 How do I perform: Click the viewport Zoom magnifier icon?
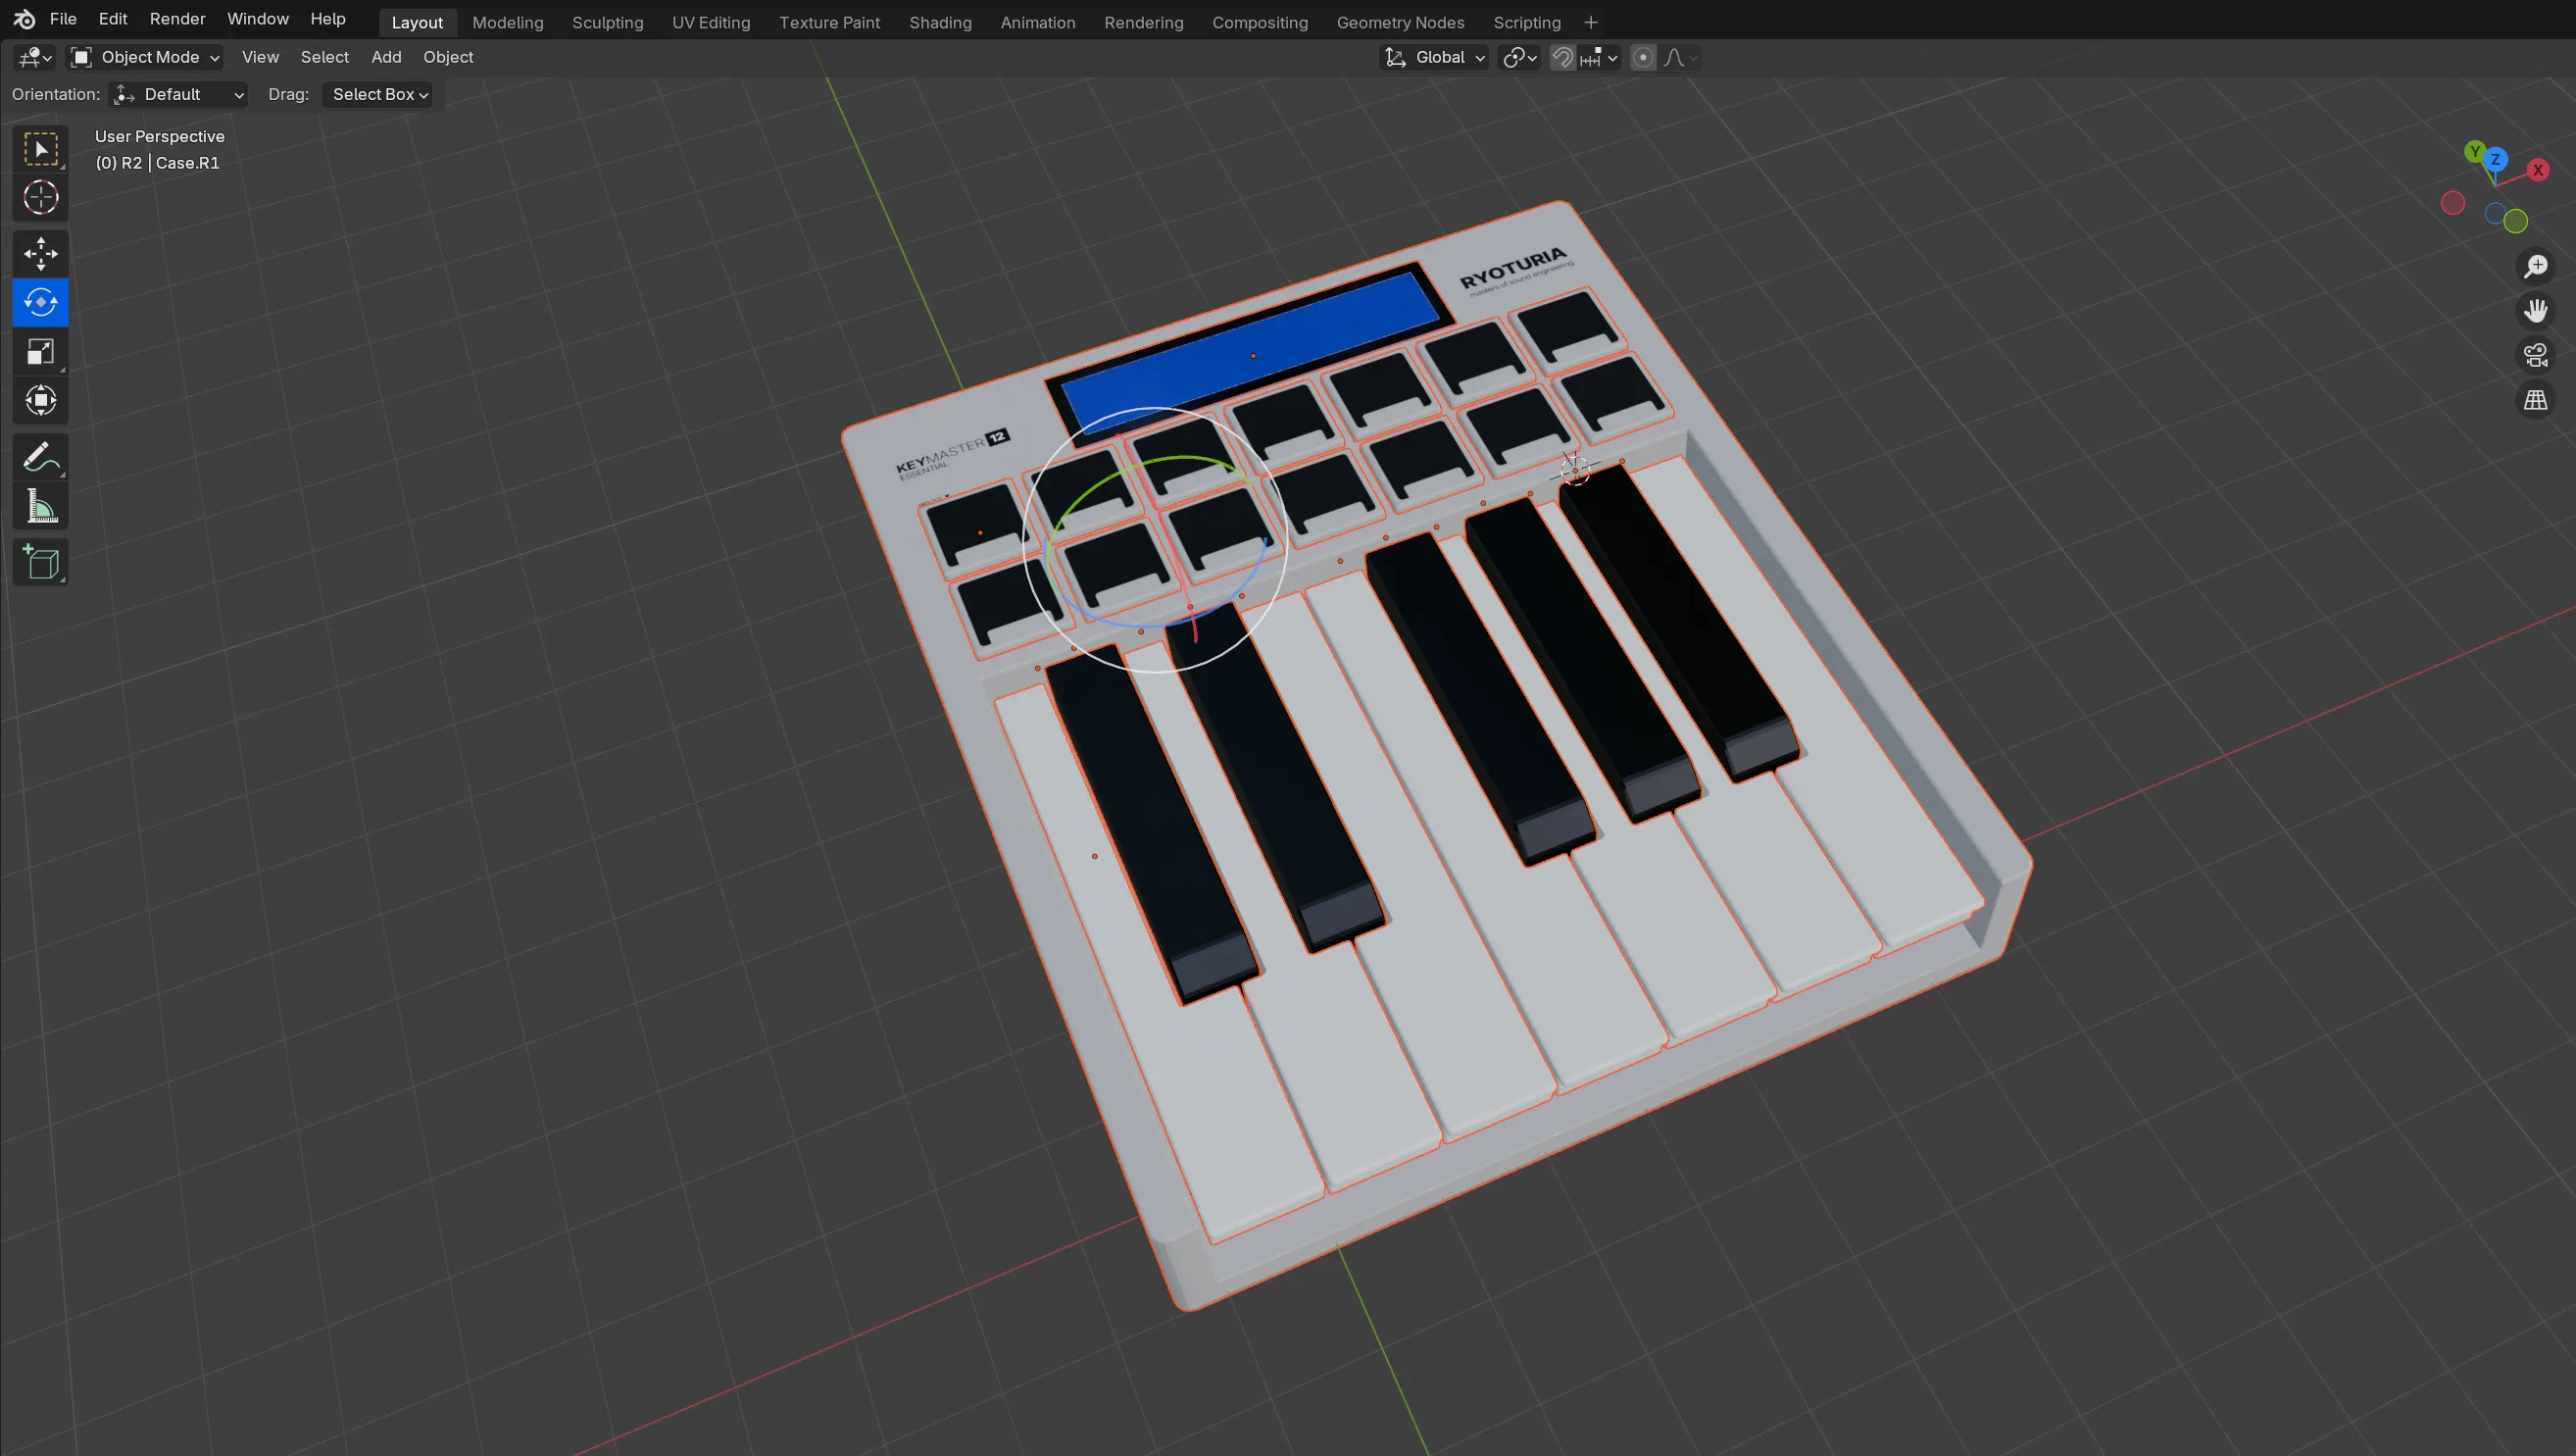point(2536,265)
